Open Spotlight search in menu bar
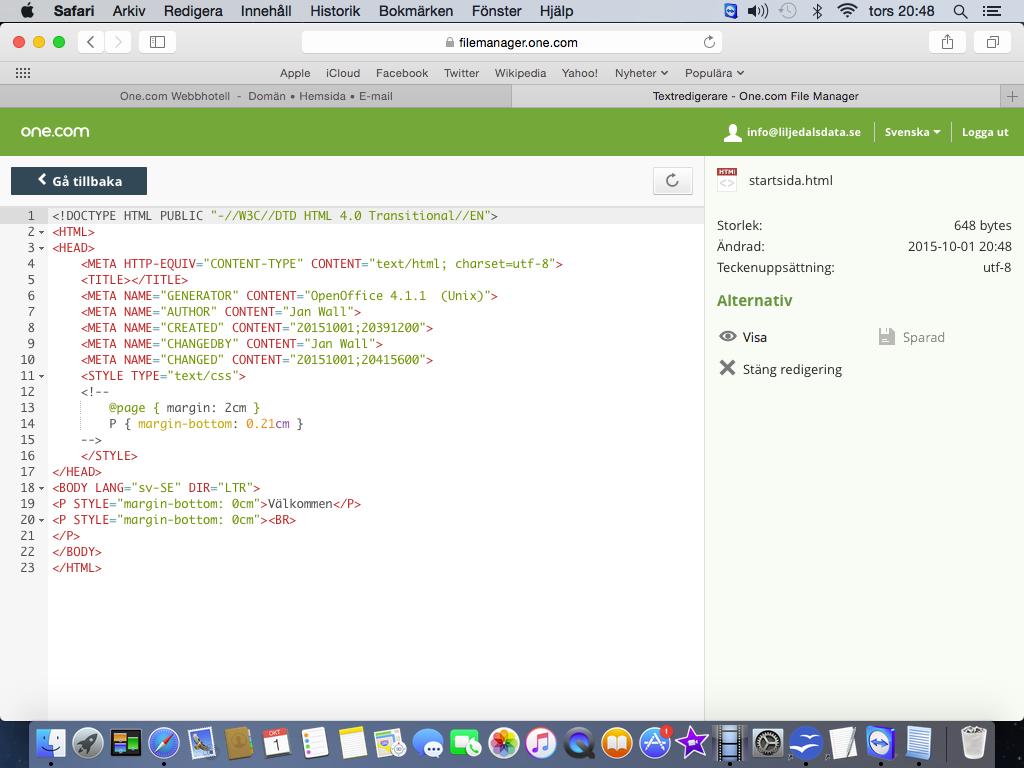1024x768 pixels. coord(960,11)
